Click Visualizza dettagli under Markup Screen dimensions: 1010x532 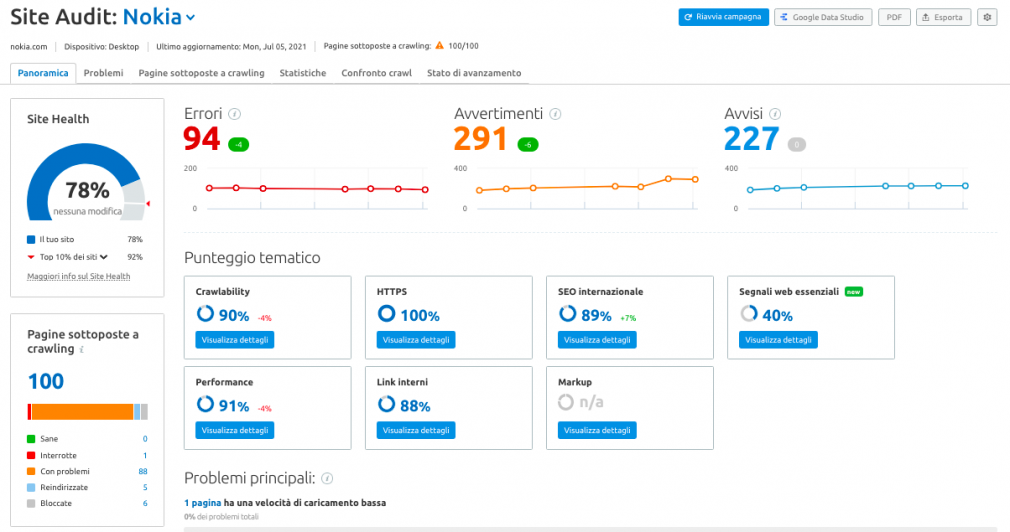(x=596, y=430)
